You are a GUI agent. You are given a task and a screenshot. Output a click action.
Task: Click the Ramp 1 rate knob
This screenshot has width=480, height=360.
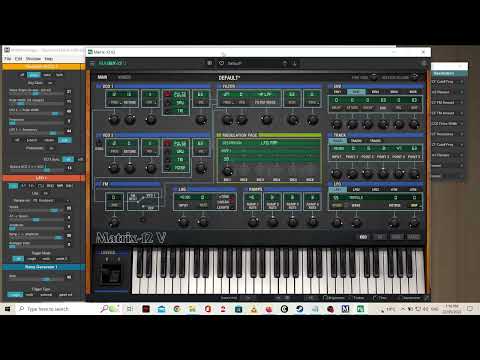[x=253, y=221]
